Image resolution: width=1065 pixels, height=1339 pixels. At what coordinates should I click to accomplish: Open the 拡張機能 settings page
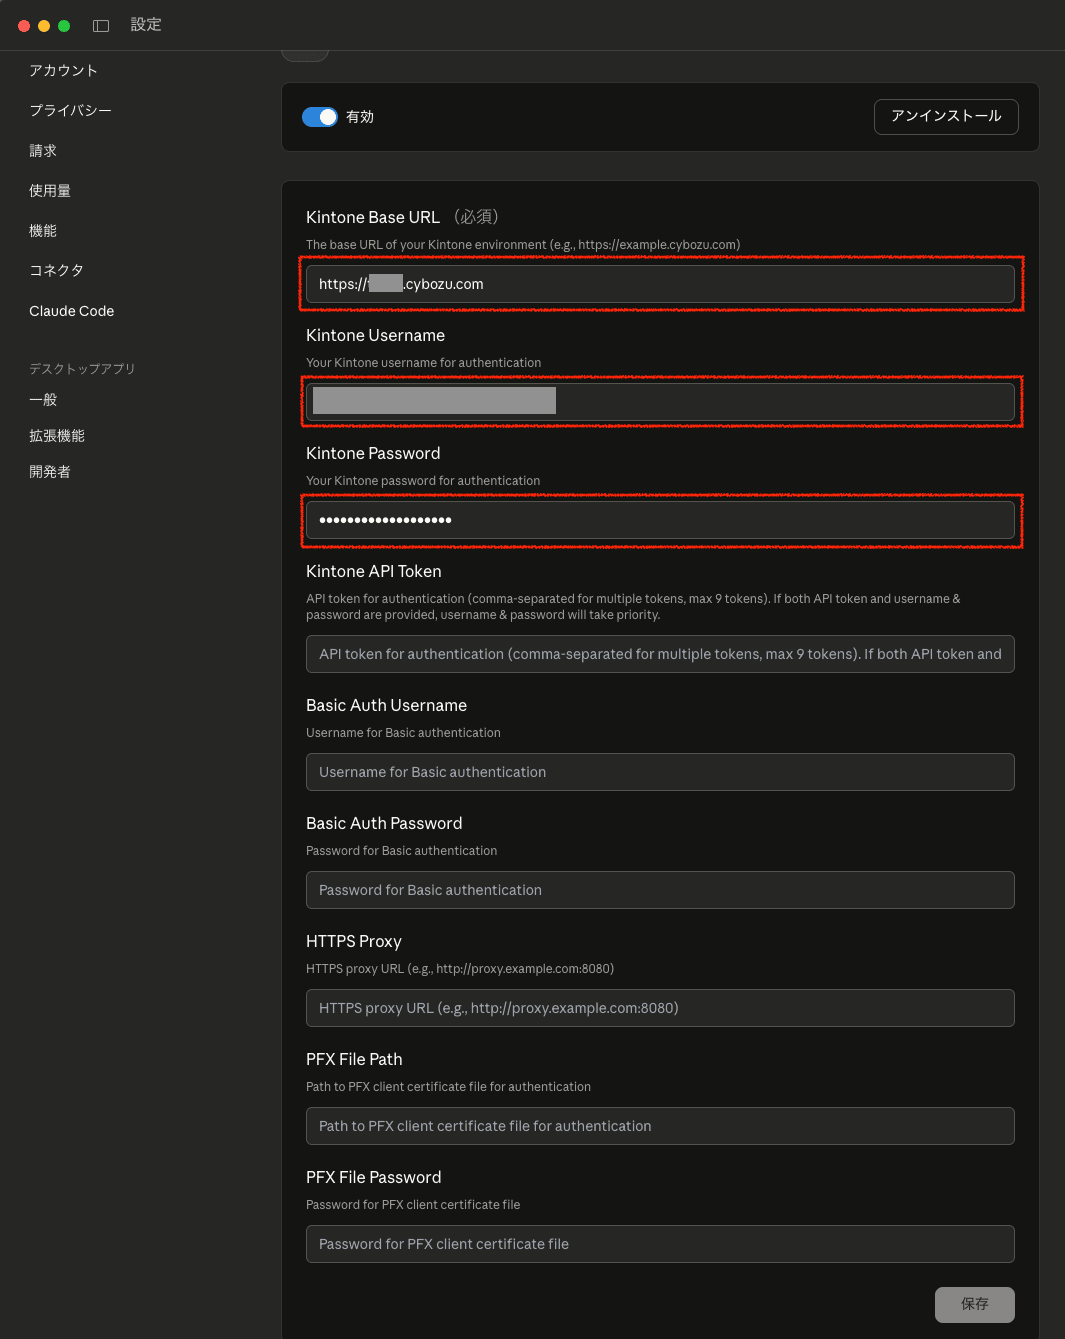tap(57, 435)
